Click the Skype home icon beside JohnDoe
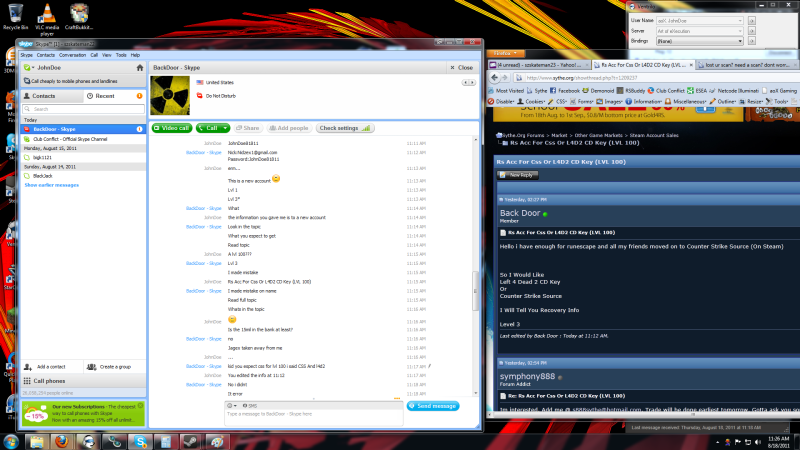The image size is (800, 450). point(140,67)
